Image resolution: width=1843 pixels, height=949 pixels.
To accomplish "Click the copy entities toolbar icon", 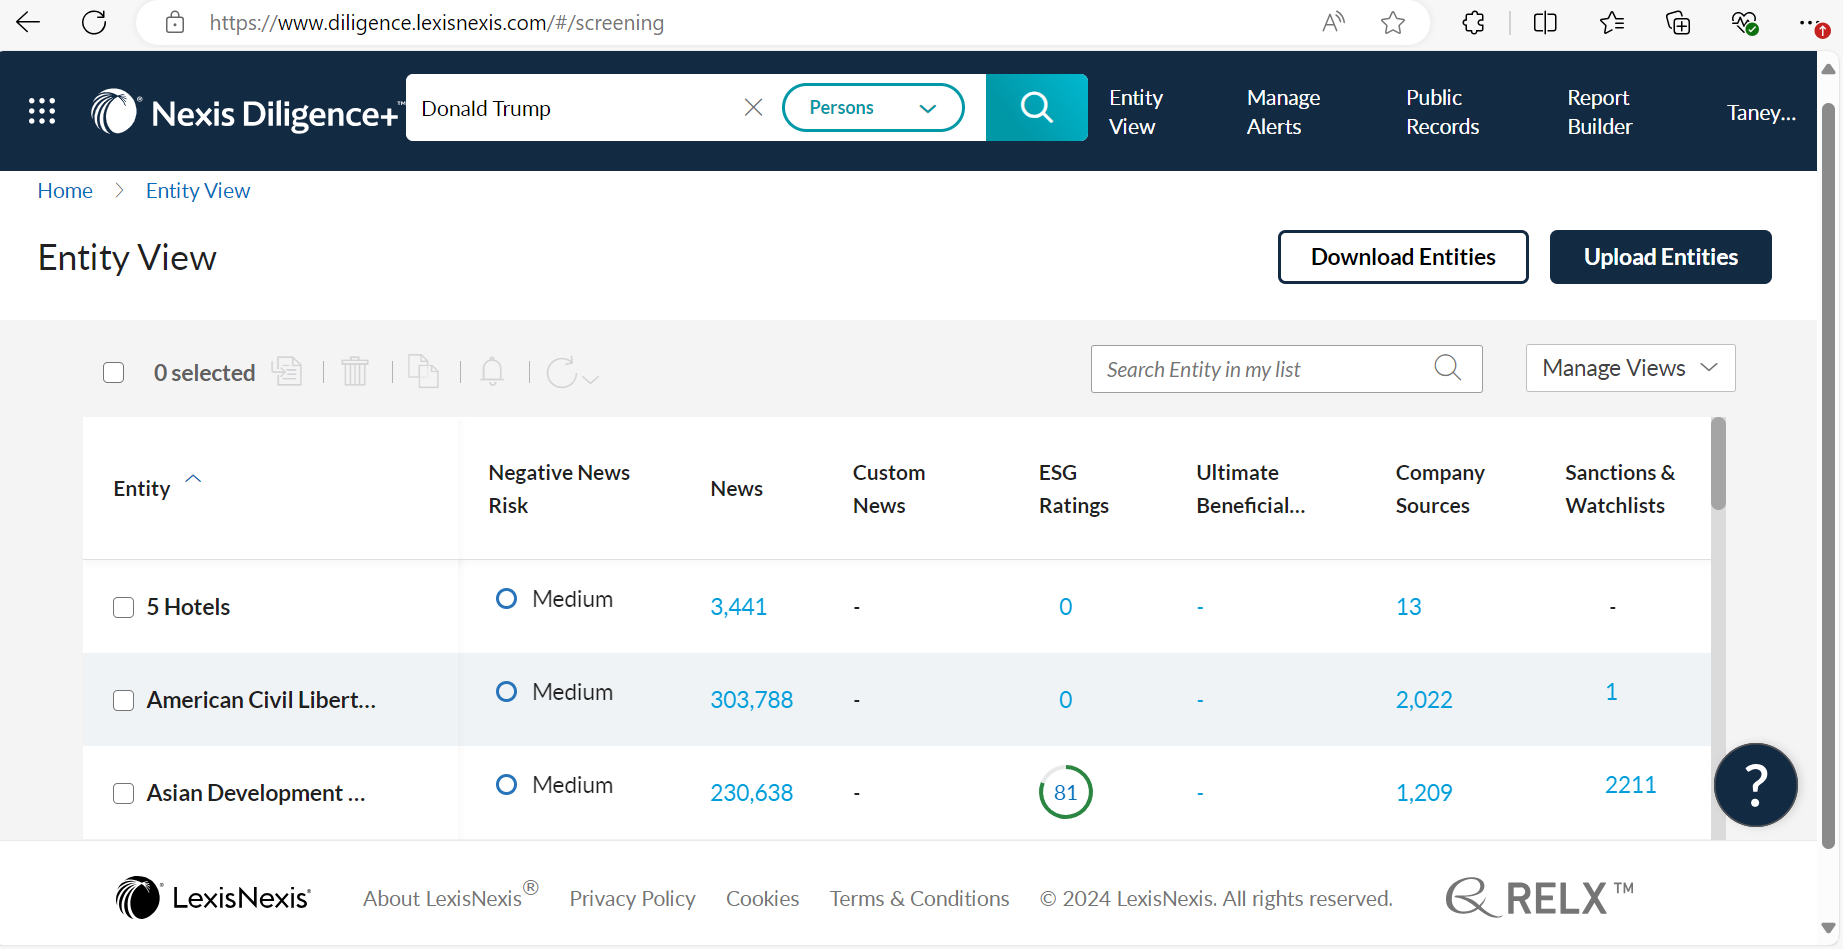I will (423, 371).
